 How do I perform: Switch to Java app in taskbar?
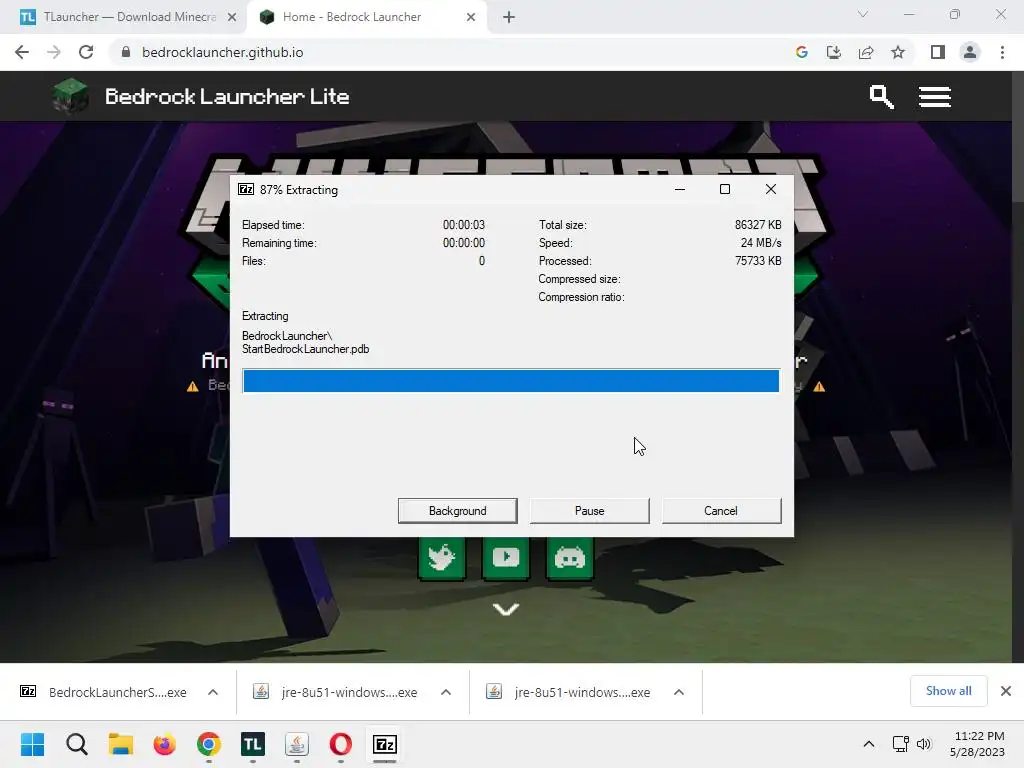(296, 744)
